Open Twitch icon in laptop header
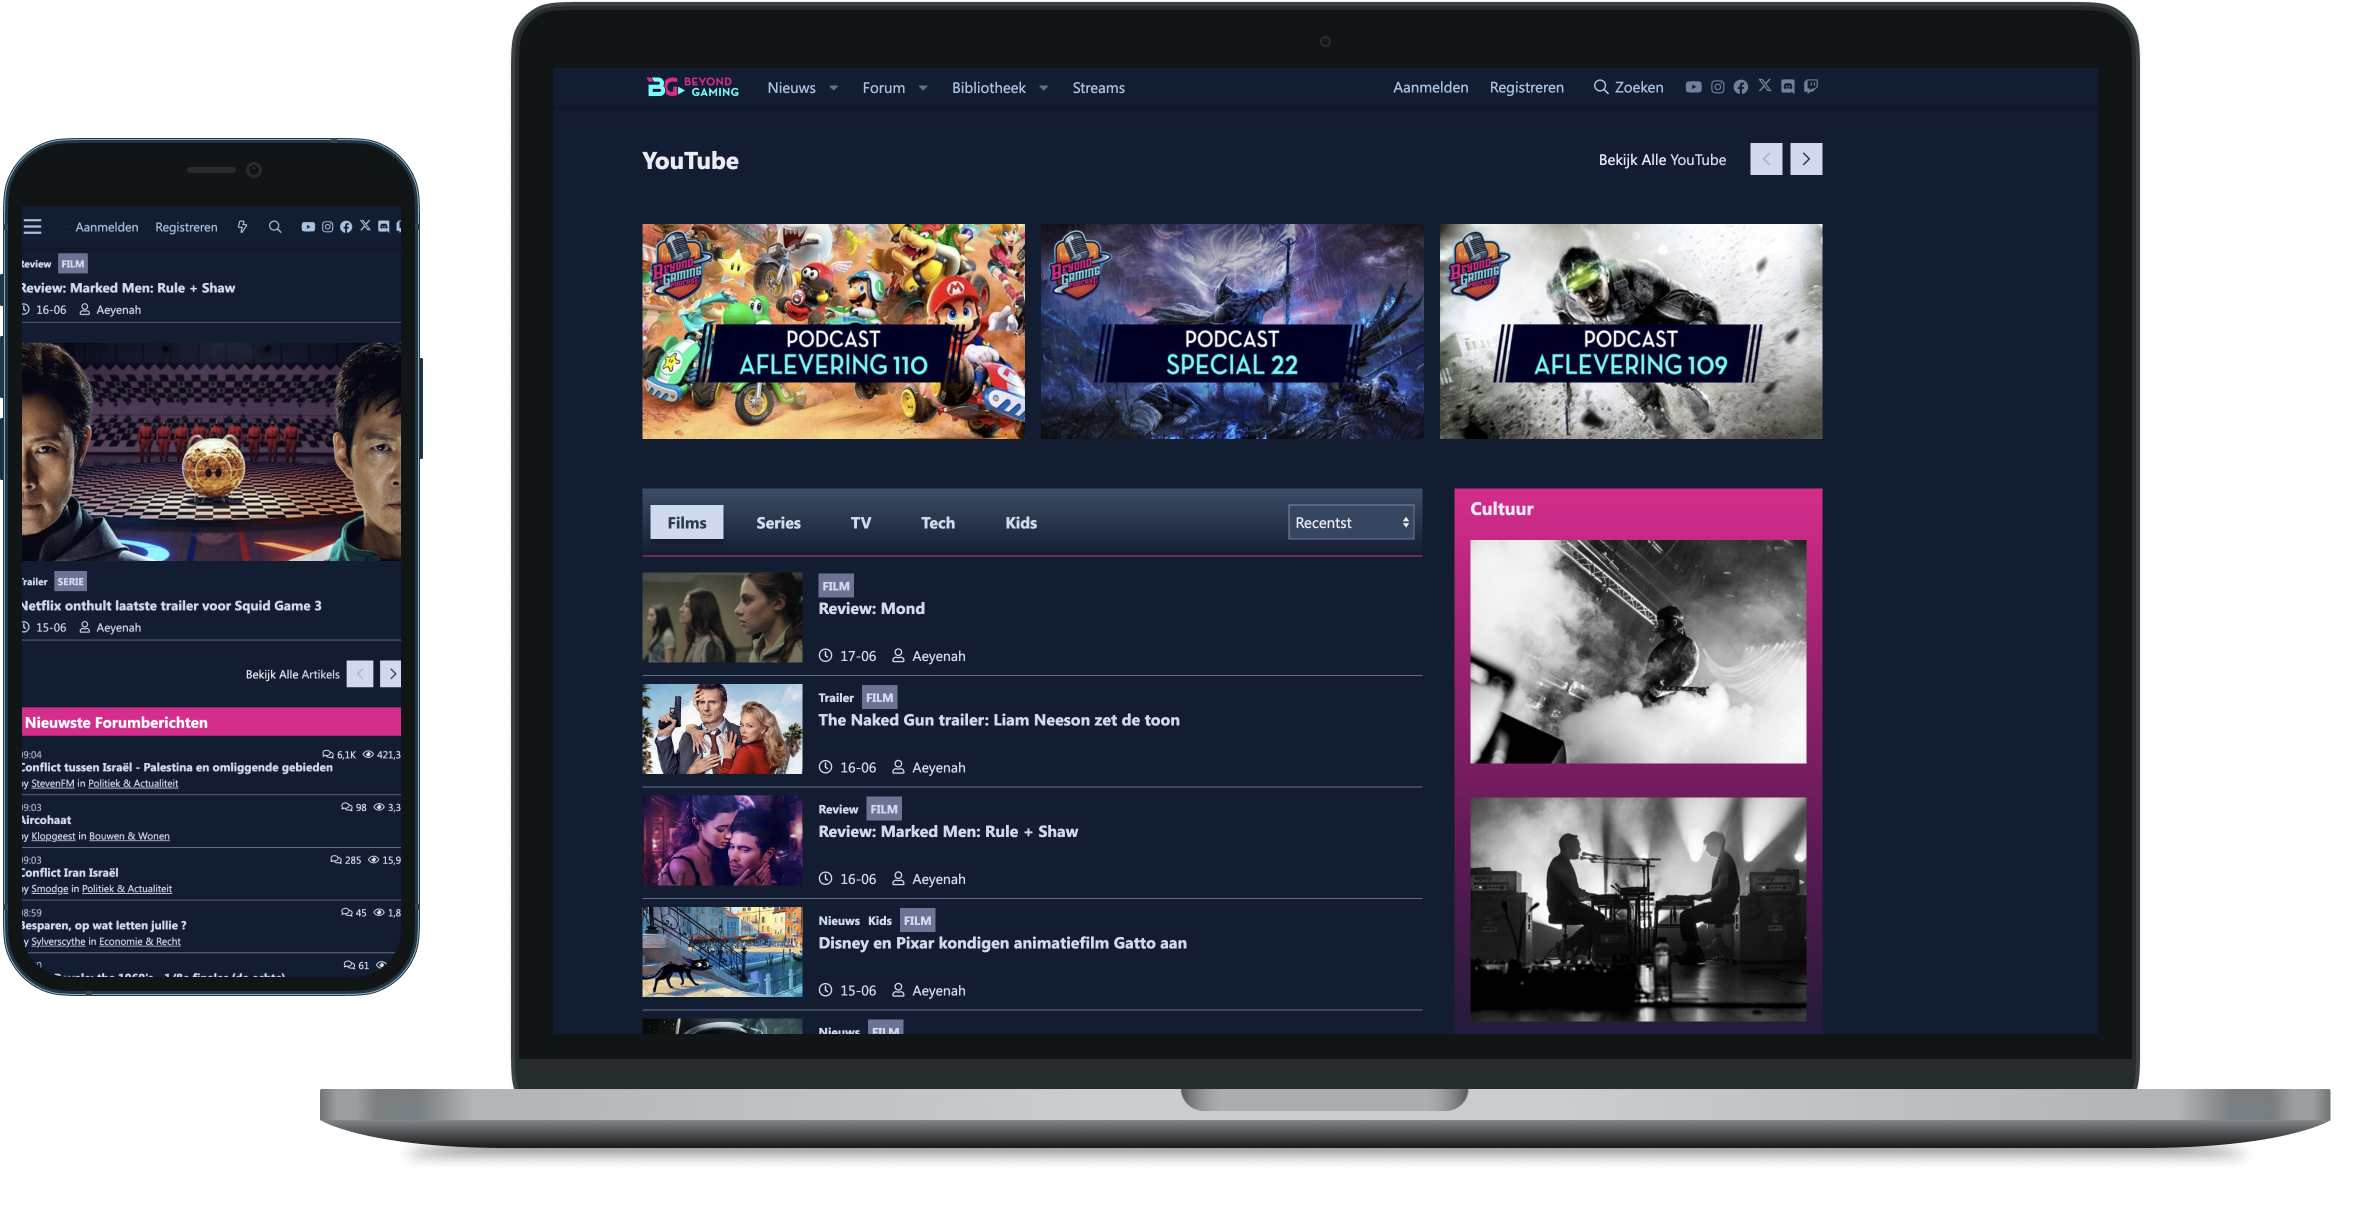The height and width of the screenshot is (1226, 2361). [1811, 87]
